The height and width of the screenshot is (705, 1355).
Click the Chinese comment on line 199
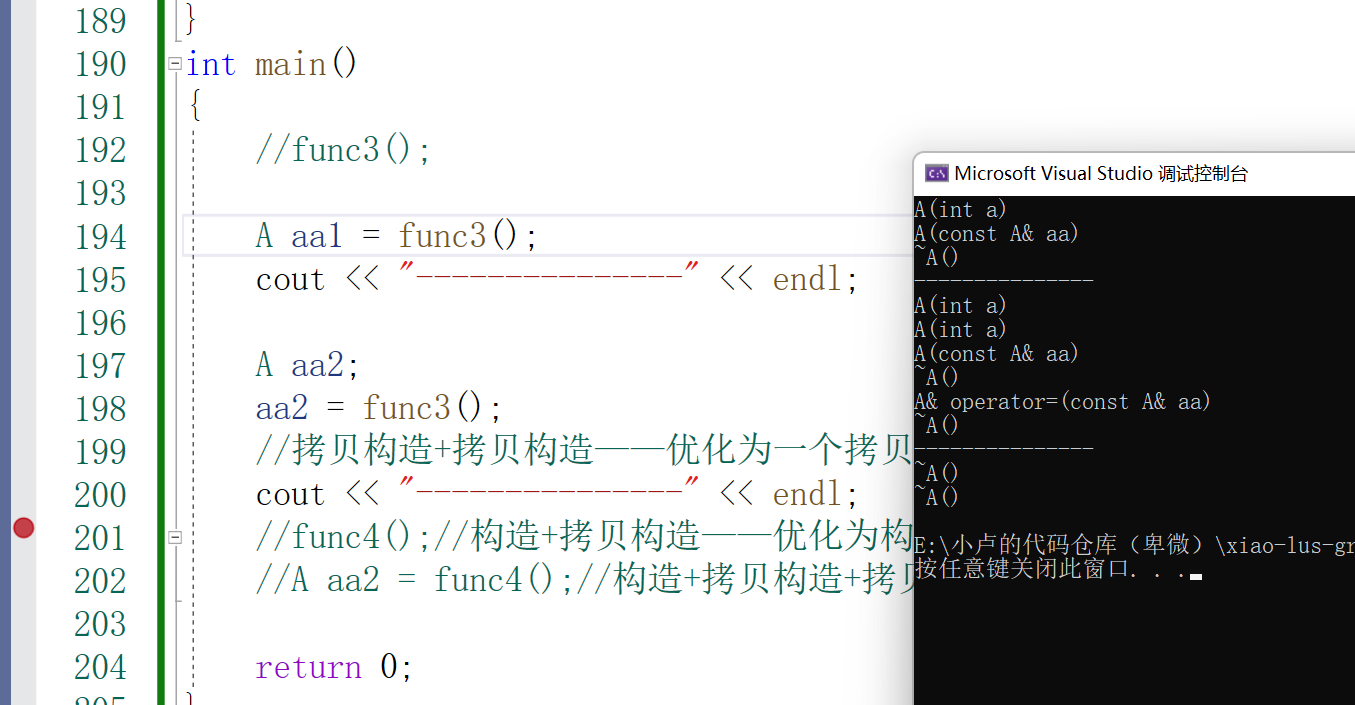pos(585,451)
